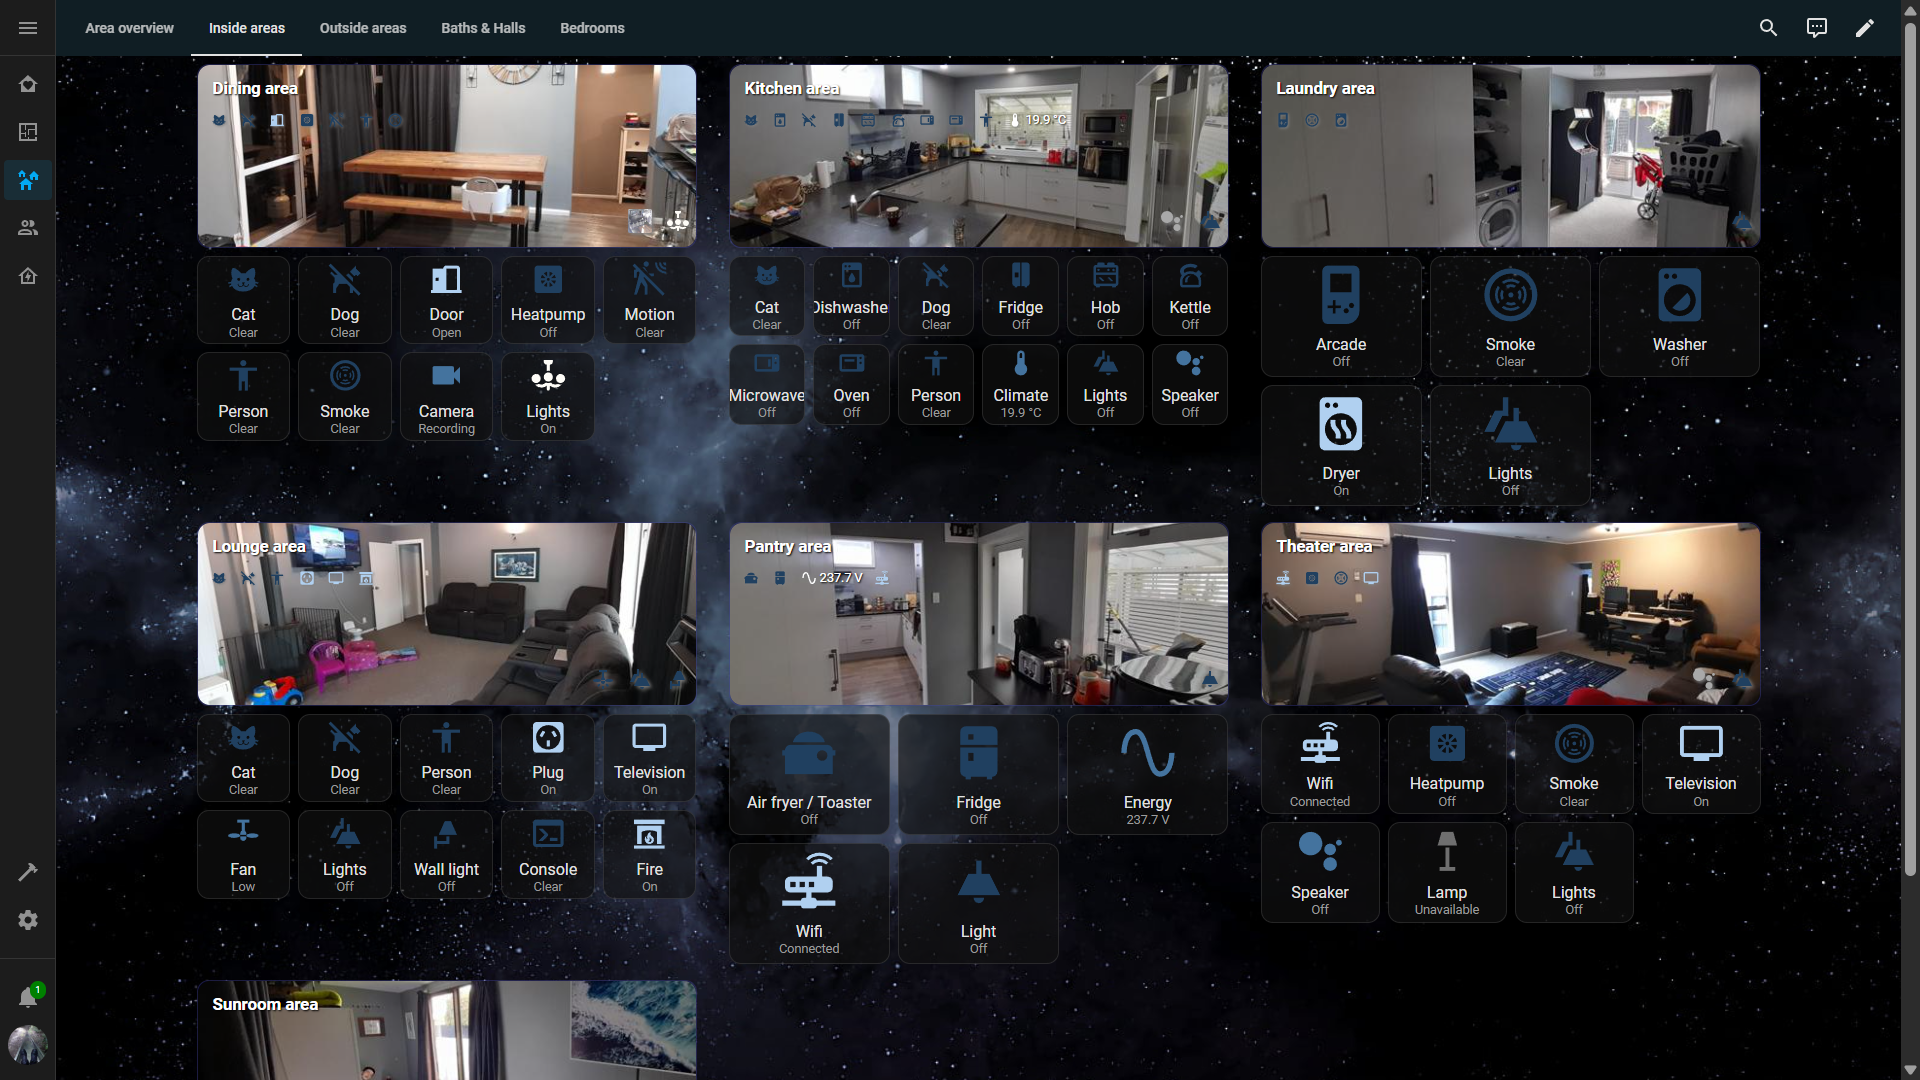Viewport: 1920px width, 1080px height.
Task: Click the wrench tools icon in the sidebar
Action: point(28,872)
